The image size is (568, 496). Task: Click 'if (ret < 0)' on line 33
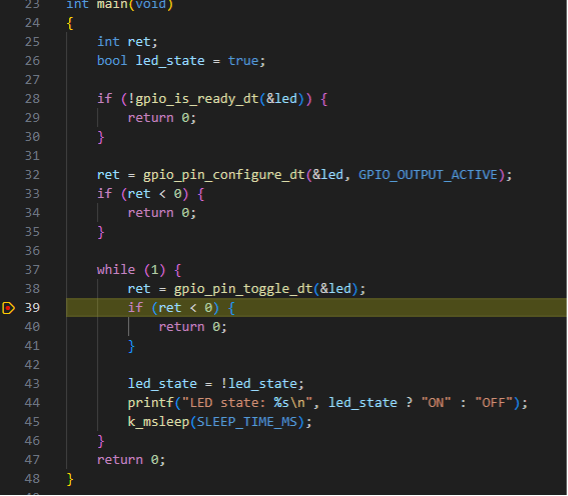coord(143,194)
